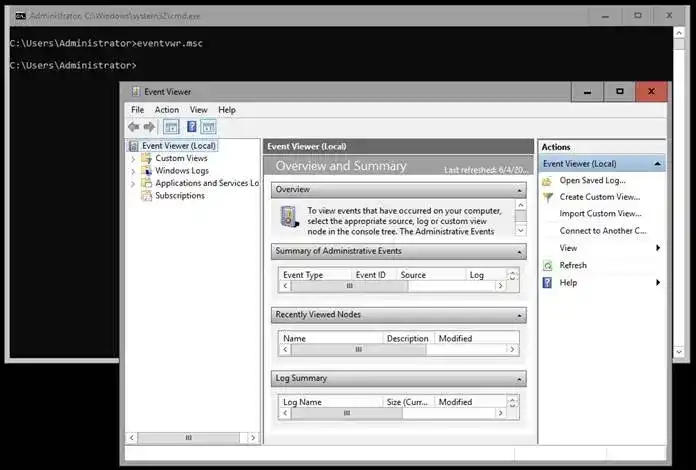This screenshot has width=696, height=470.
Task: Click the Event Viewer (Local) tree node icon
Action: 133,146
